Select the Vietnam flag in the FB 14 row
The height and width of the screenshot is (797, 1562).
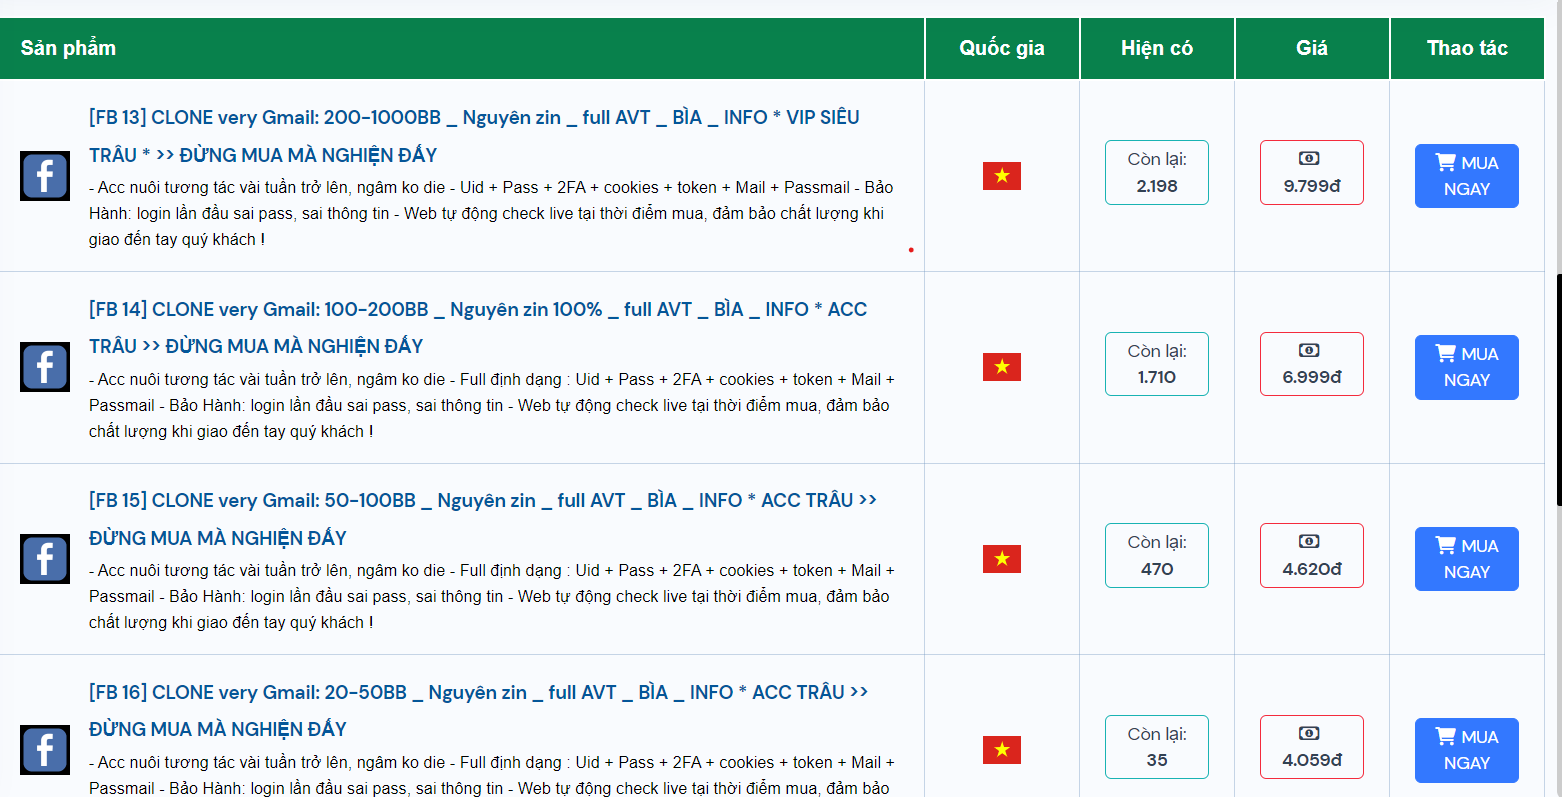(1002, 367)
